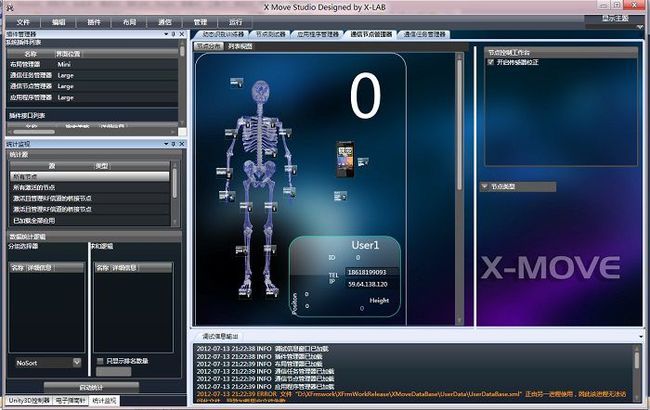Expand the 节点类型 section
The width and height of the screenshot is (650, 410).
click(x=484, y=187)
